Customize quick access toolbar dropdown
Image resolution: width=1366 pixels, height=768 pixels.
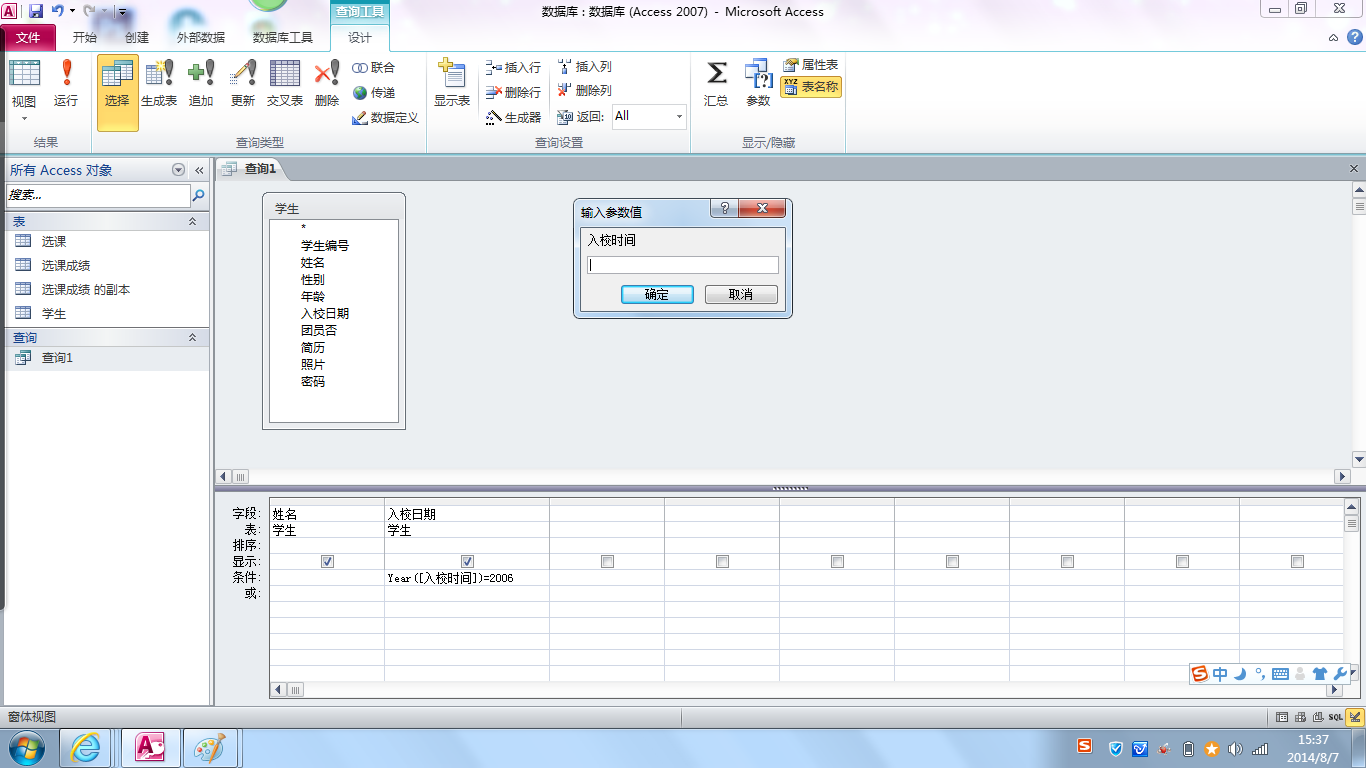click(123, 12)
